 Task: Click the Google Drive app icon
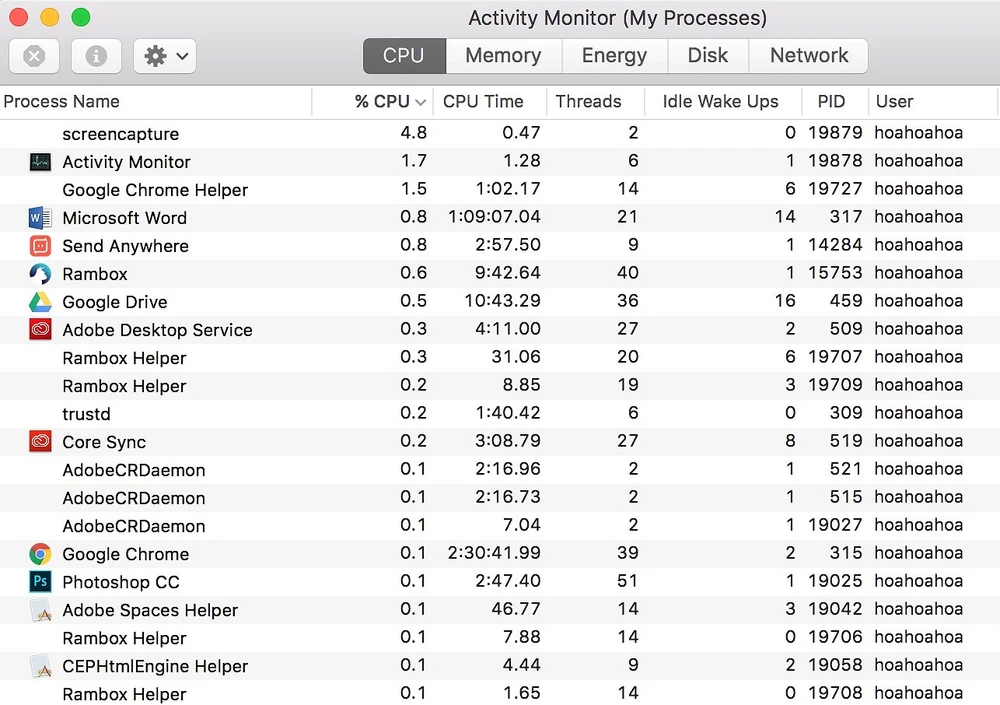pos(40,302)
